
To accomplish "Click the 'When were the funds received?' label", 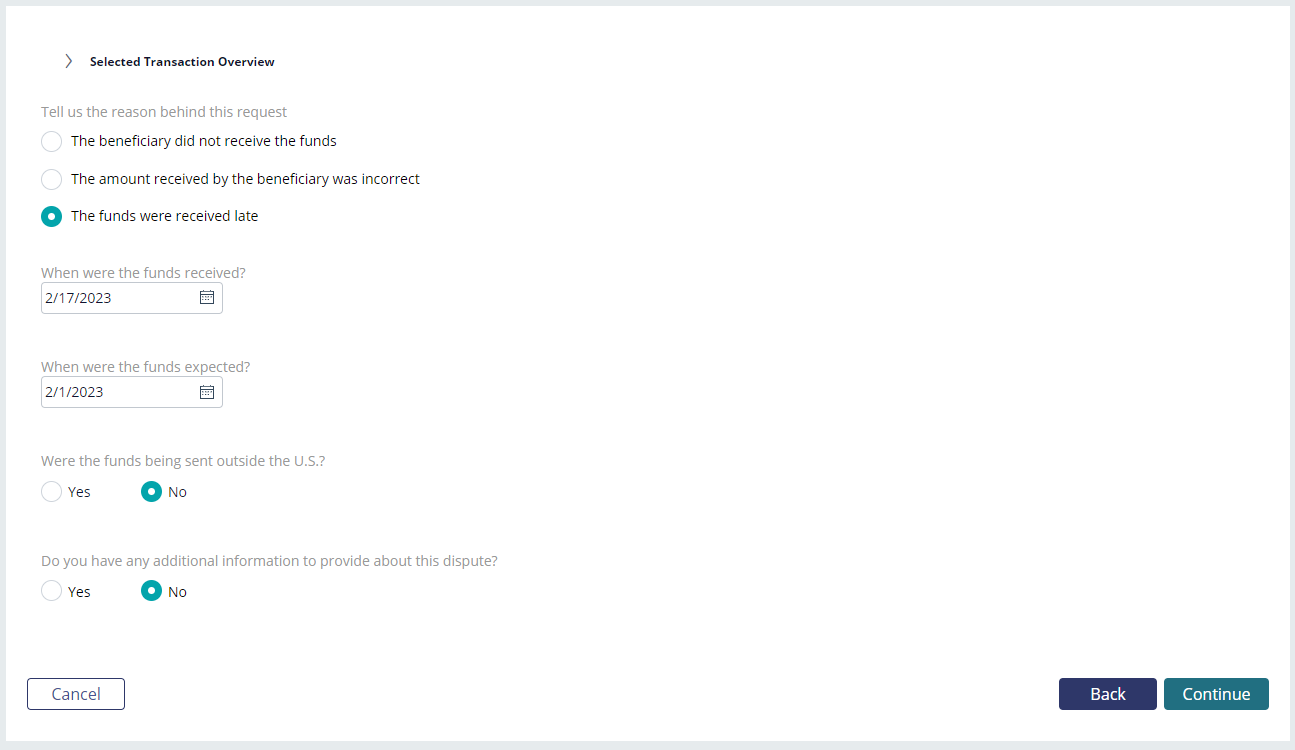I will click(143, 272).
